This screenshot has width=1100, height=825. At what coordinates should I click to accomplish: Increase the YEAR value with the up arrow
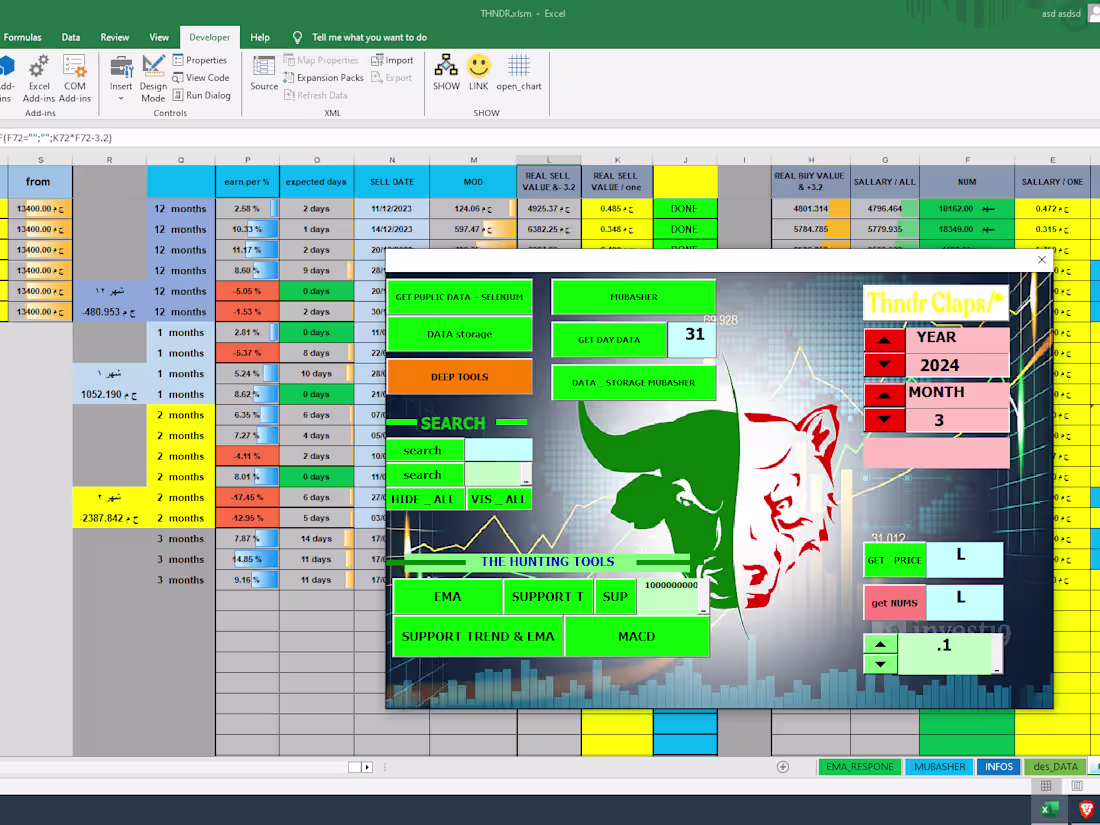tap(884, 340)
